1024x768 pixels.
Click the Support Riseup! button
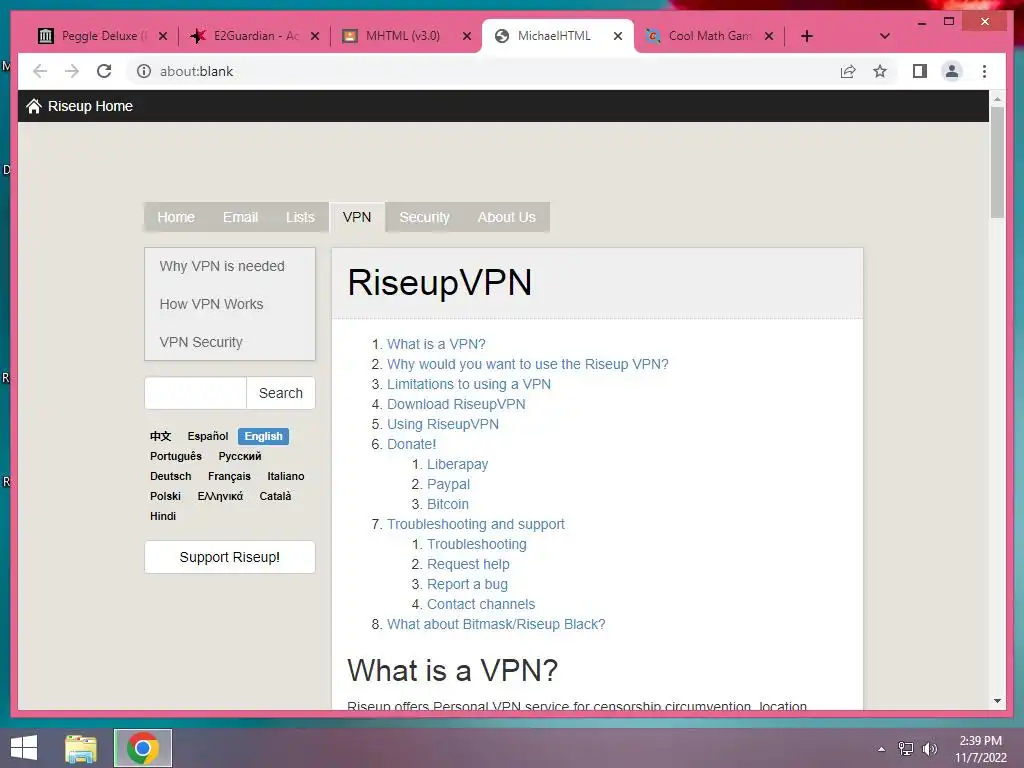tap(230, 557)
